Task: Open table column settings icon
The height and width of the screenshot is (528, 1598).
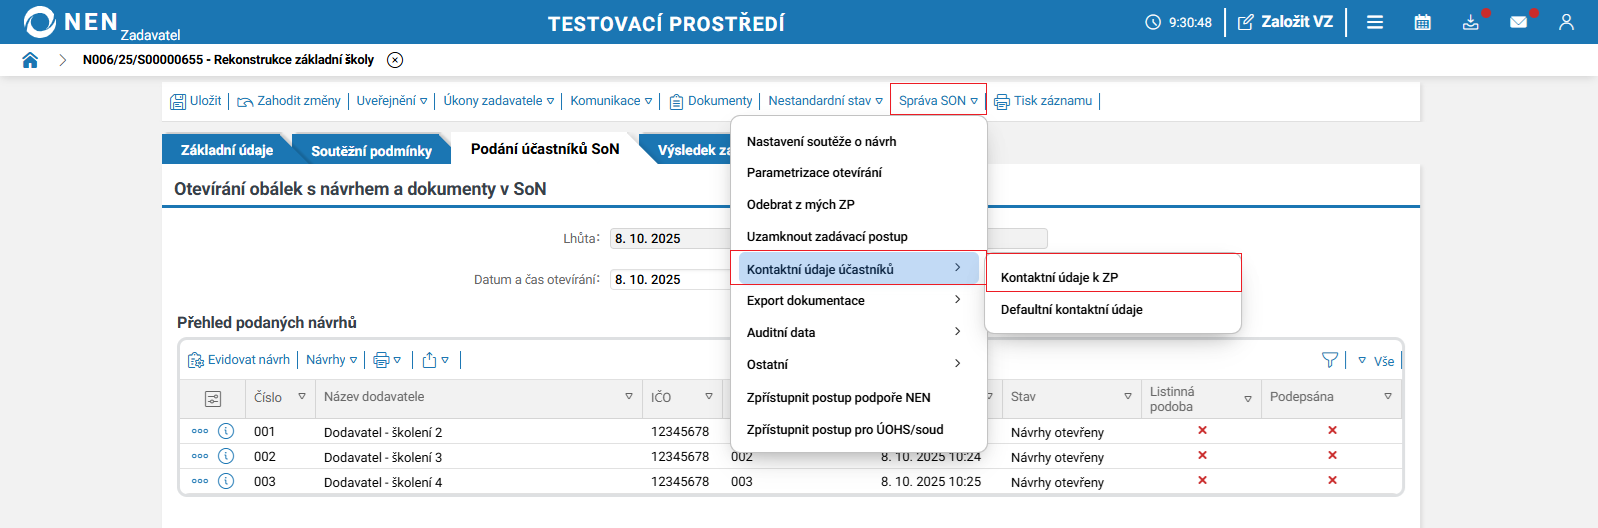Action: 213,398
